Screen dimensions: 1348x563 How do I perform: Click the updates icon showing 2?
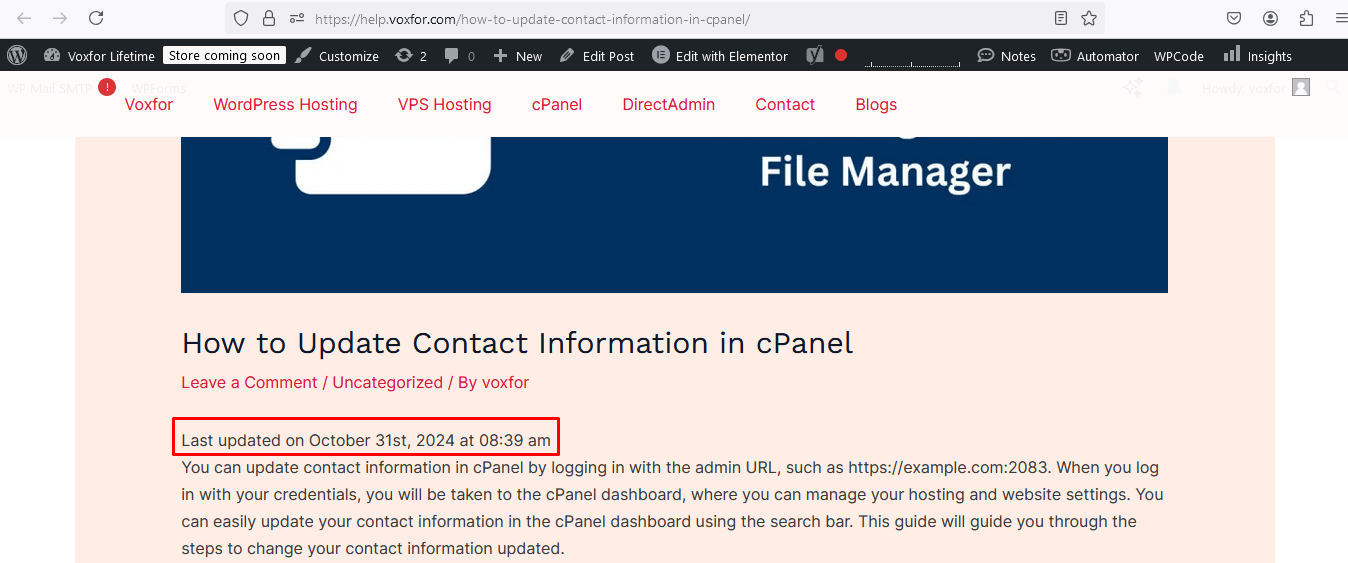coord(411,56)
